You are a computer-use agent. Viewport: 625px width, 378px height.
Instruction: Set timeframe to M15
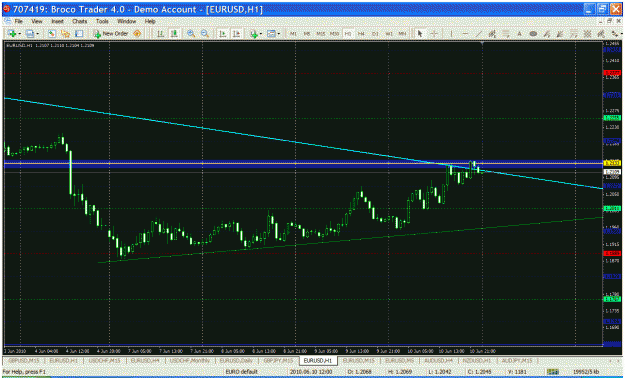click(x=320, y=34)
